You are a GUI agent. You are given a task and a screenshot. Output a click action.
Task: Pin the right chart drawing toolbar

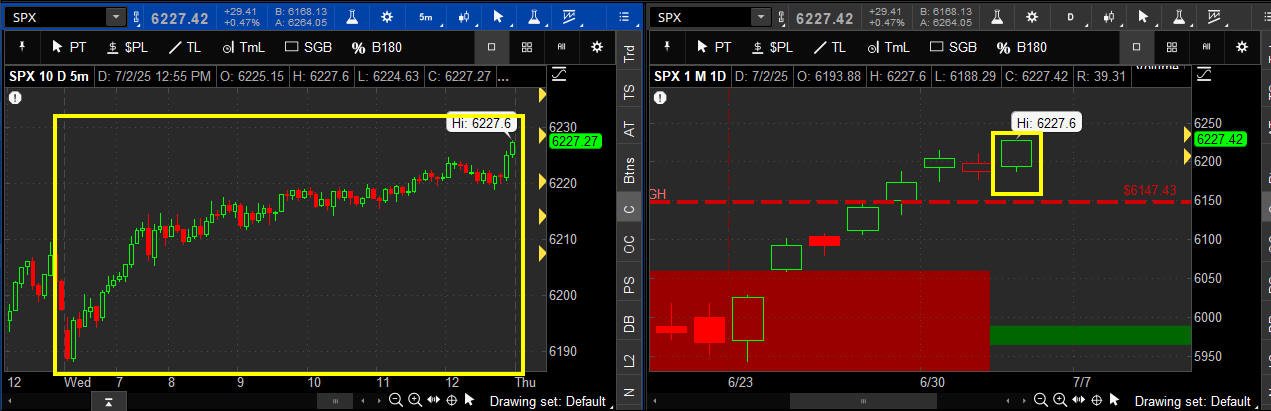click(668, 47)
